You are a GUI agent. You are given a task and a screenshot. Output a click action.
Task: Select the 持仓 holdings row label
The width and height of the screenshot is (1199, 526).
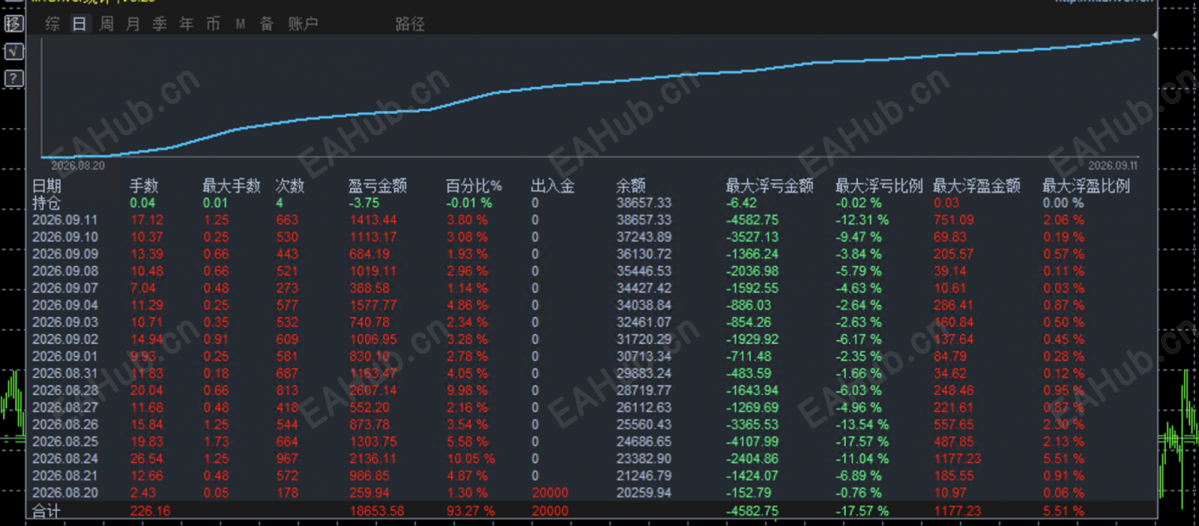coord(47,203)
